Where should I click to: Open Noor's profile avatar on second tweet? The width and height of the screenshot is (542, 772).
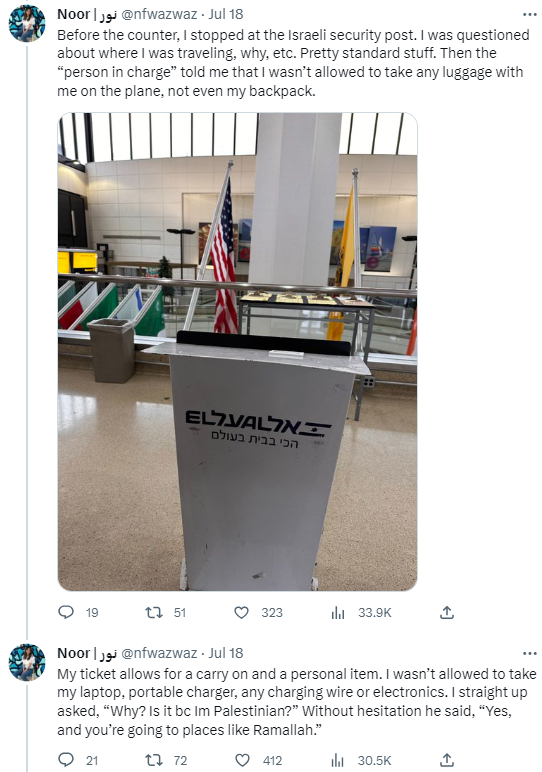(27, 663)
